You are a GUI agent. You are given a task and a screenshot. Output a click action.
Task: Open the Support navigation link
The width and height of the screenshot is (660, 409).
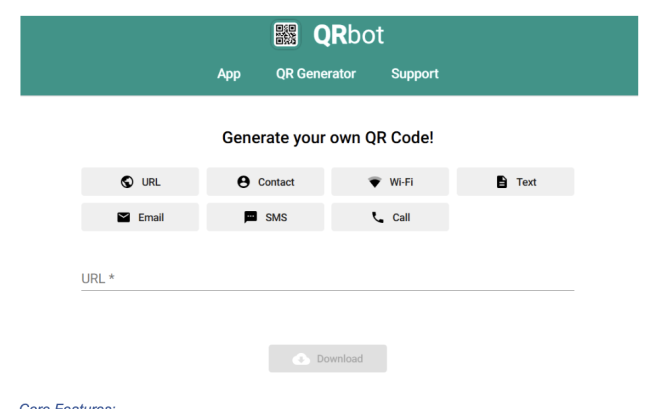[415, 74]
